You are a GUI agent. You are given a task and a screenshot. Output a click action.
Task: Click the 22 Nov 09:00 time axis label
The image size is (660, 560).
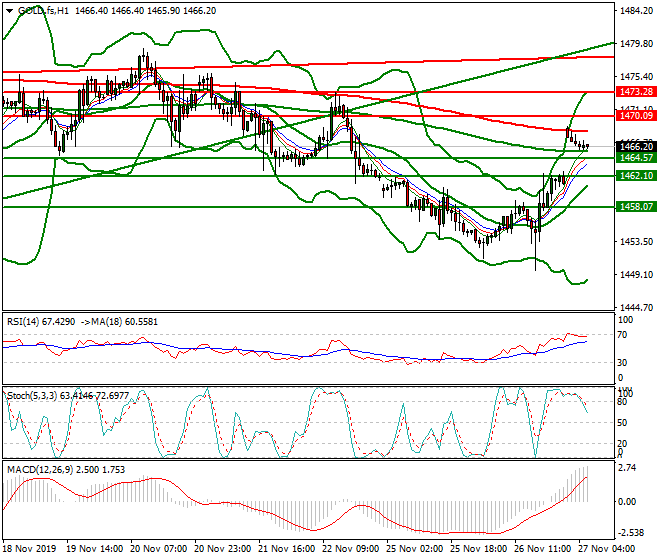tap(351, 549)
